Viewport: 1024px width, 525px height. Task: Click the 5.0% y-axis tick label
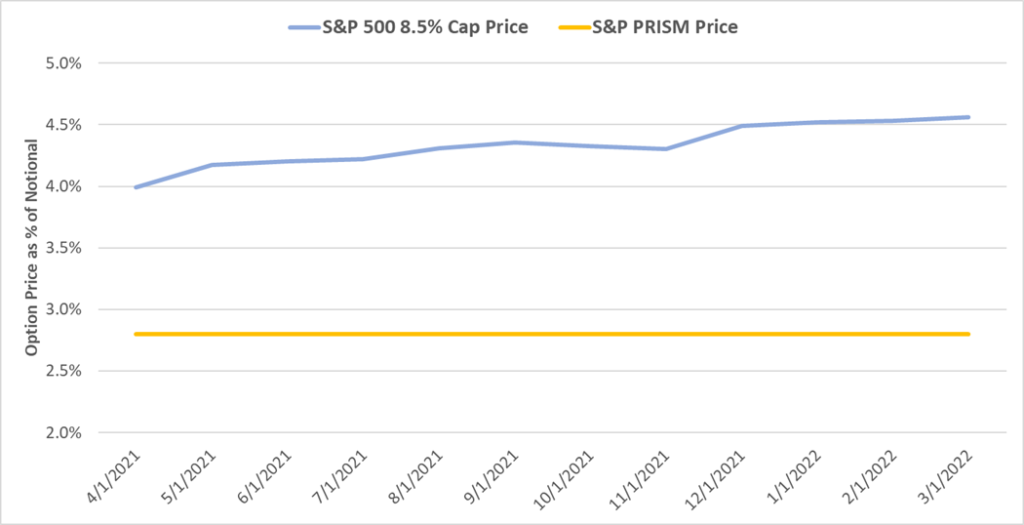tap(63, 63)
